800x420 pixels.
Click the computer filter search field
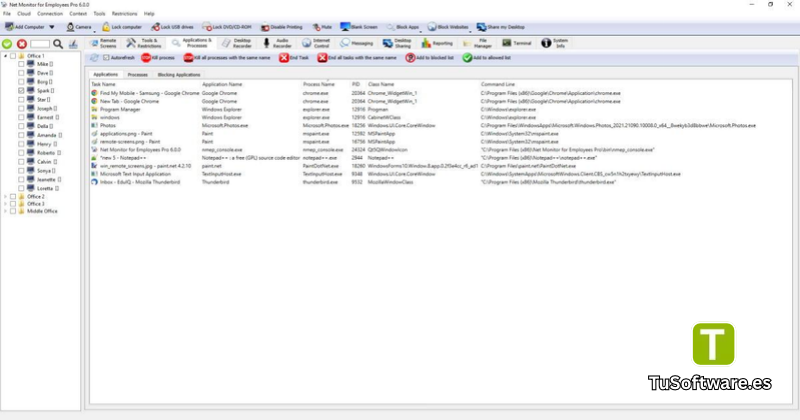[40, 44]
